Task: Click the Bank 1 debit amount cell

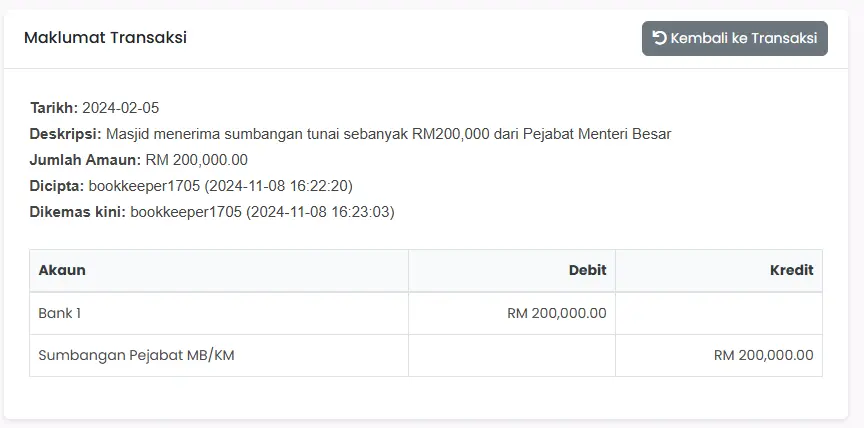Action: coord(512,313)
